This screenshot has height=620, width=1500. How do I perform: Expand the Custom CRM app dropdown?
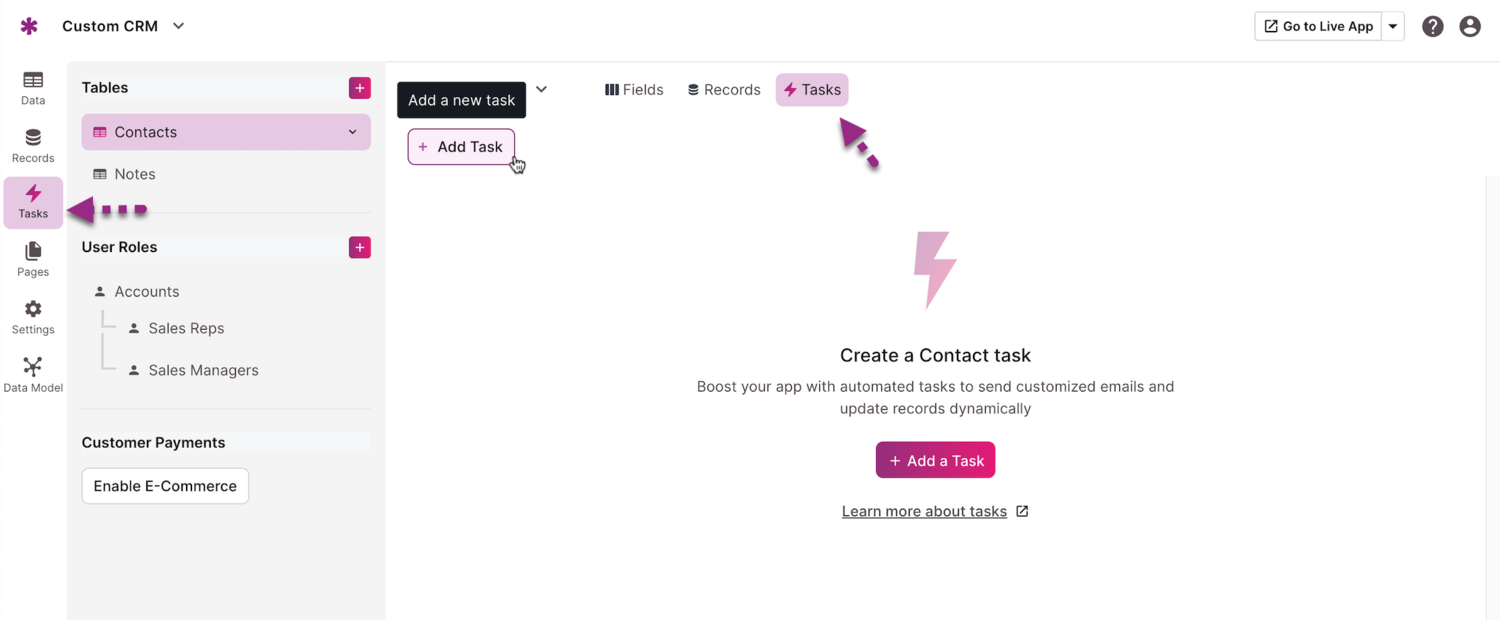[x=178, y=26]
